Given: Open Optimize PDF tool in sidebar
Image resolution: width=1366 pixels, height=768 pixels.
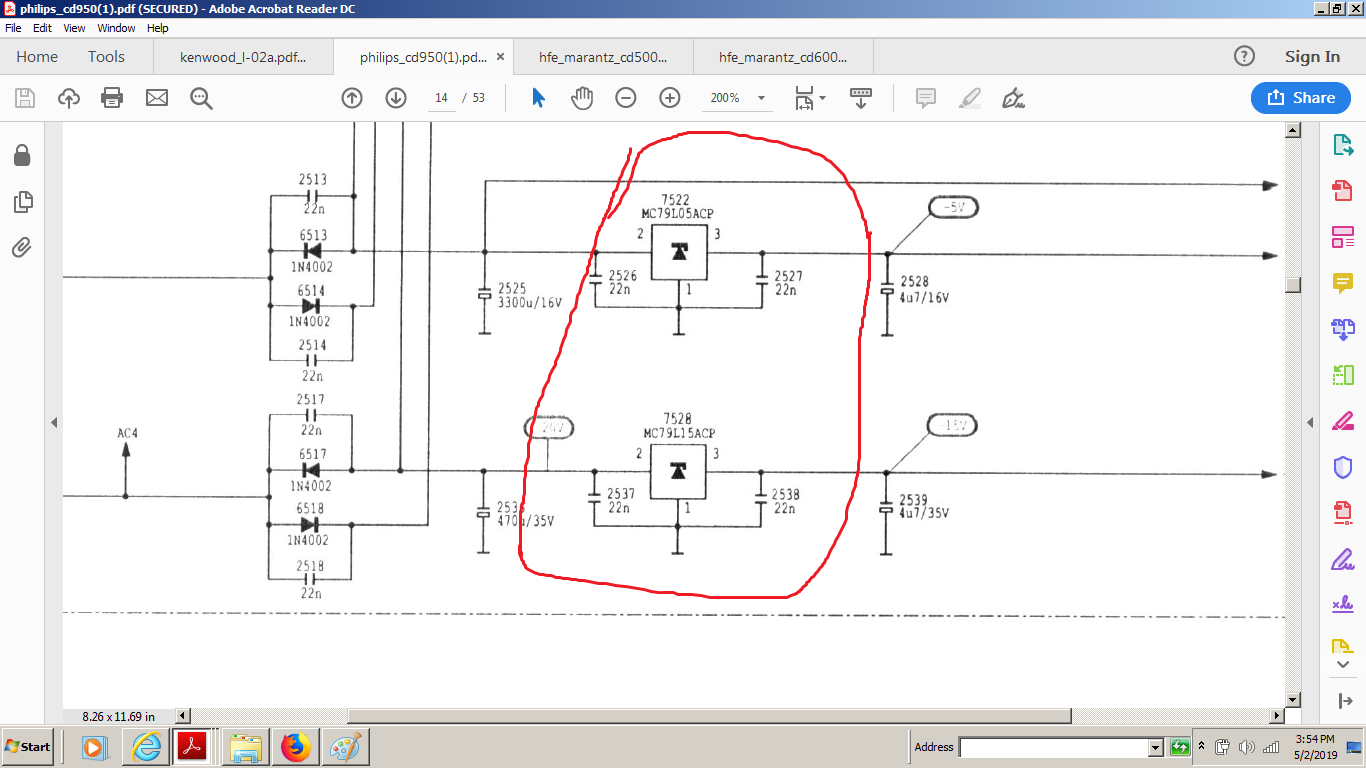Looking at the screenshot, I should coord(1343,513).
